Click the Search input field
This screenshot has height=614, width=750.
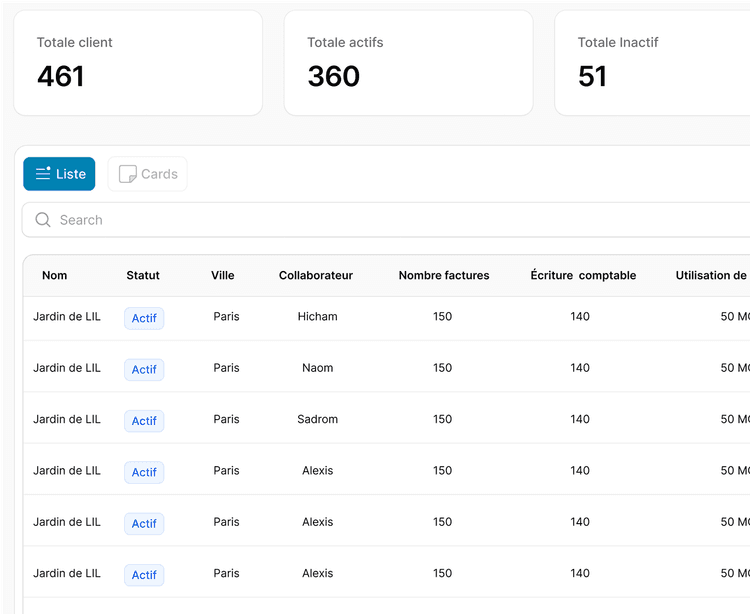386,220
